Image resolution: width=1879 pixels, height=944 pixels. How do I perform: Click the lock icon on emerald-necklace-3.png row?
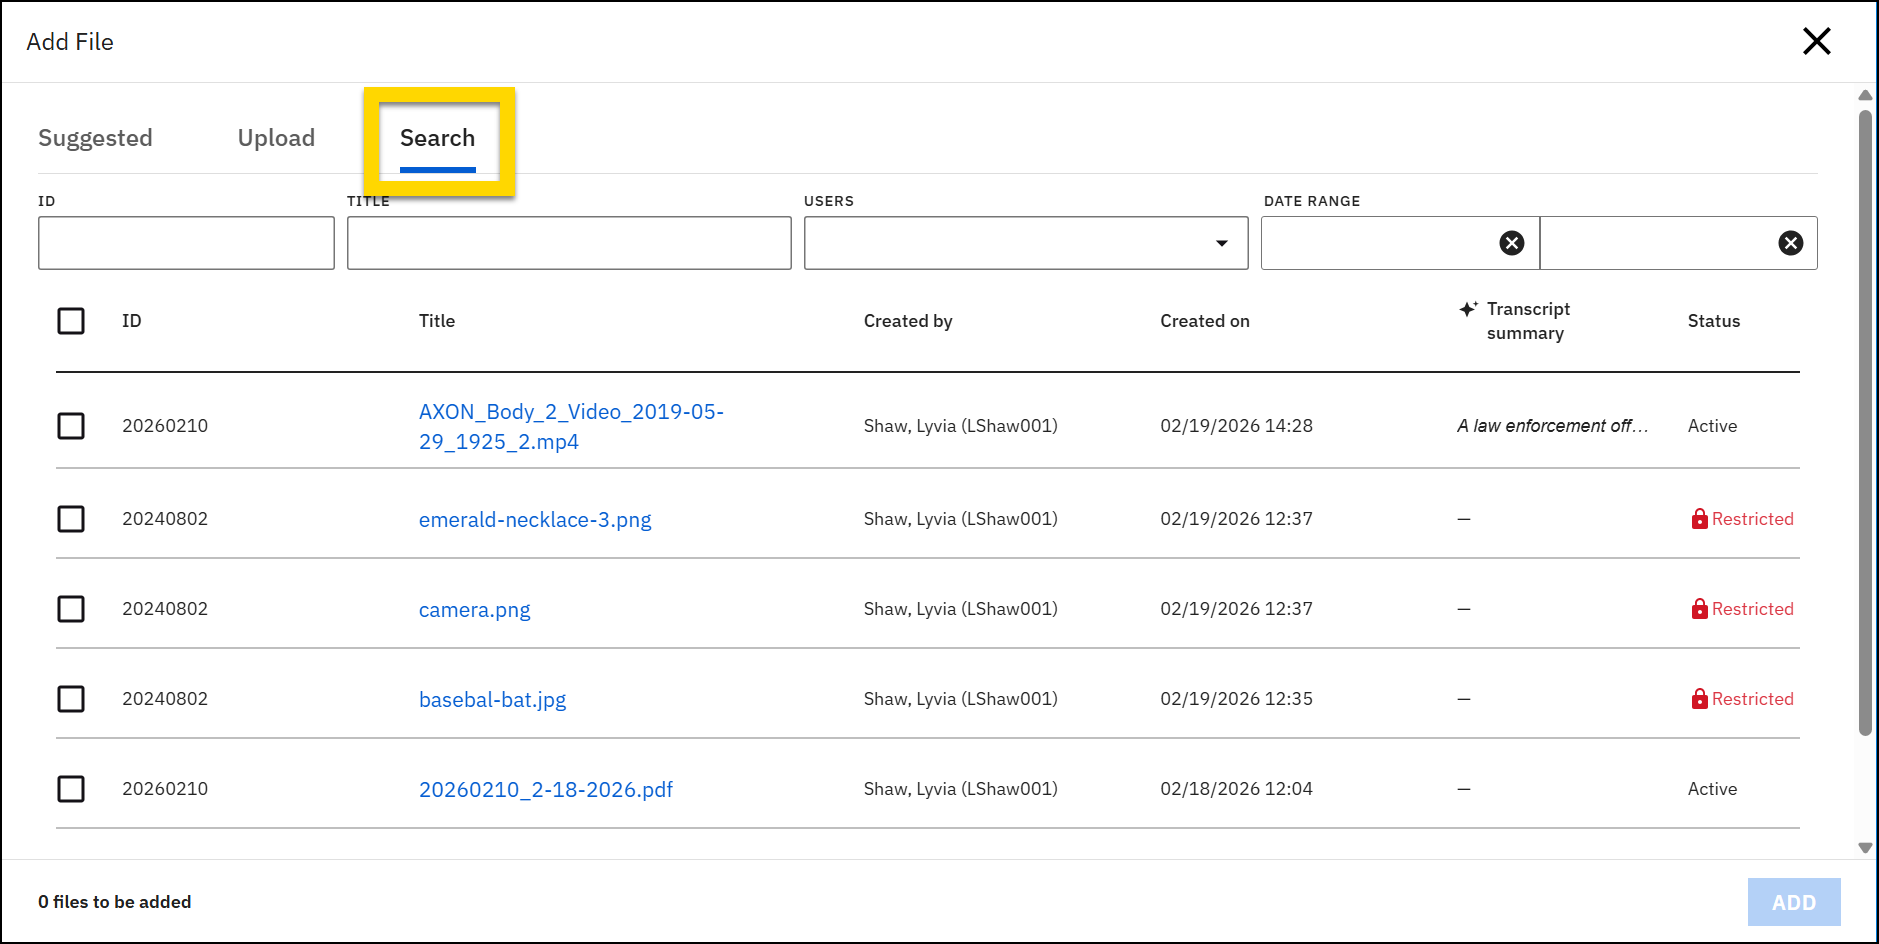(1699, 518)
